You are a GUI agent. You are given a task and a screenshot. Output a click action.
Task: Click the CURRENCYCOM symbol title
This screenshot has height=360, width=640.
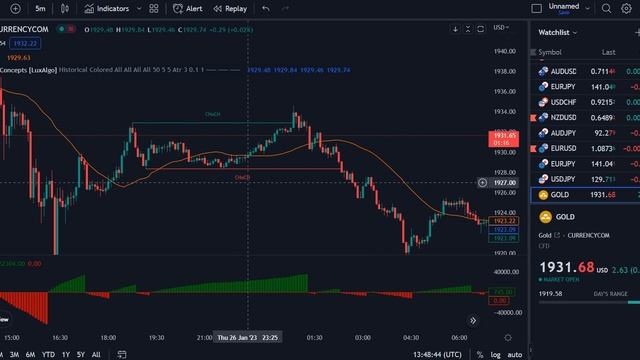click(x=24, y=29)
